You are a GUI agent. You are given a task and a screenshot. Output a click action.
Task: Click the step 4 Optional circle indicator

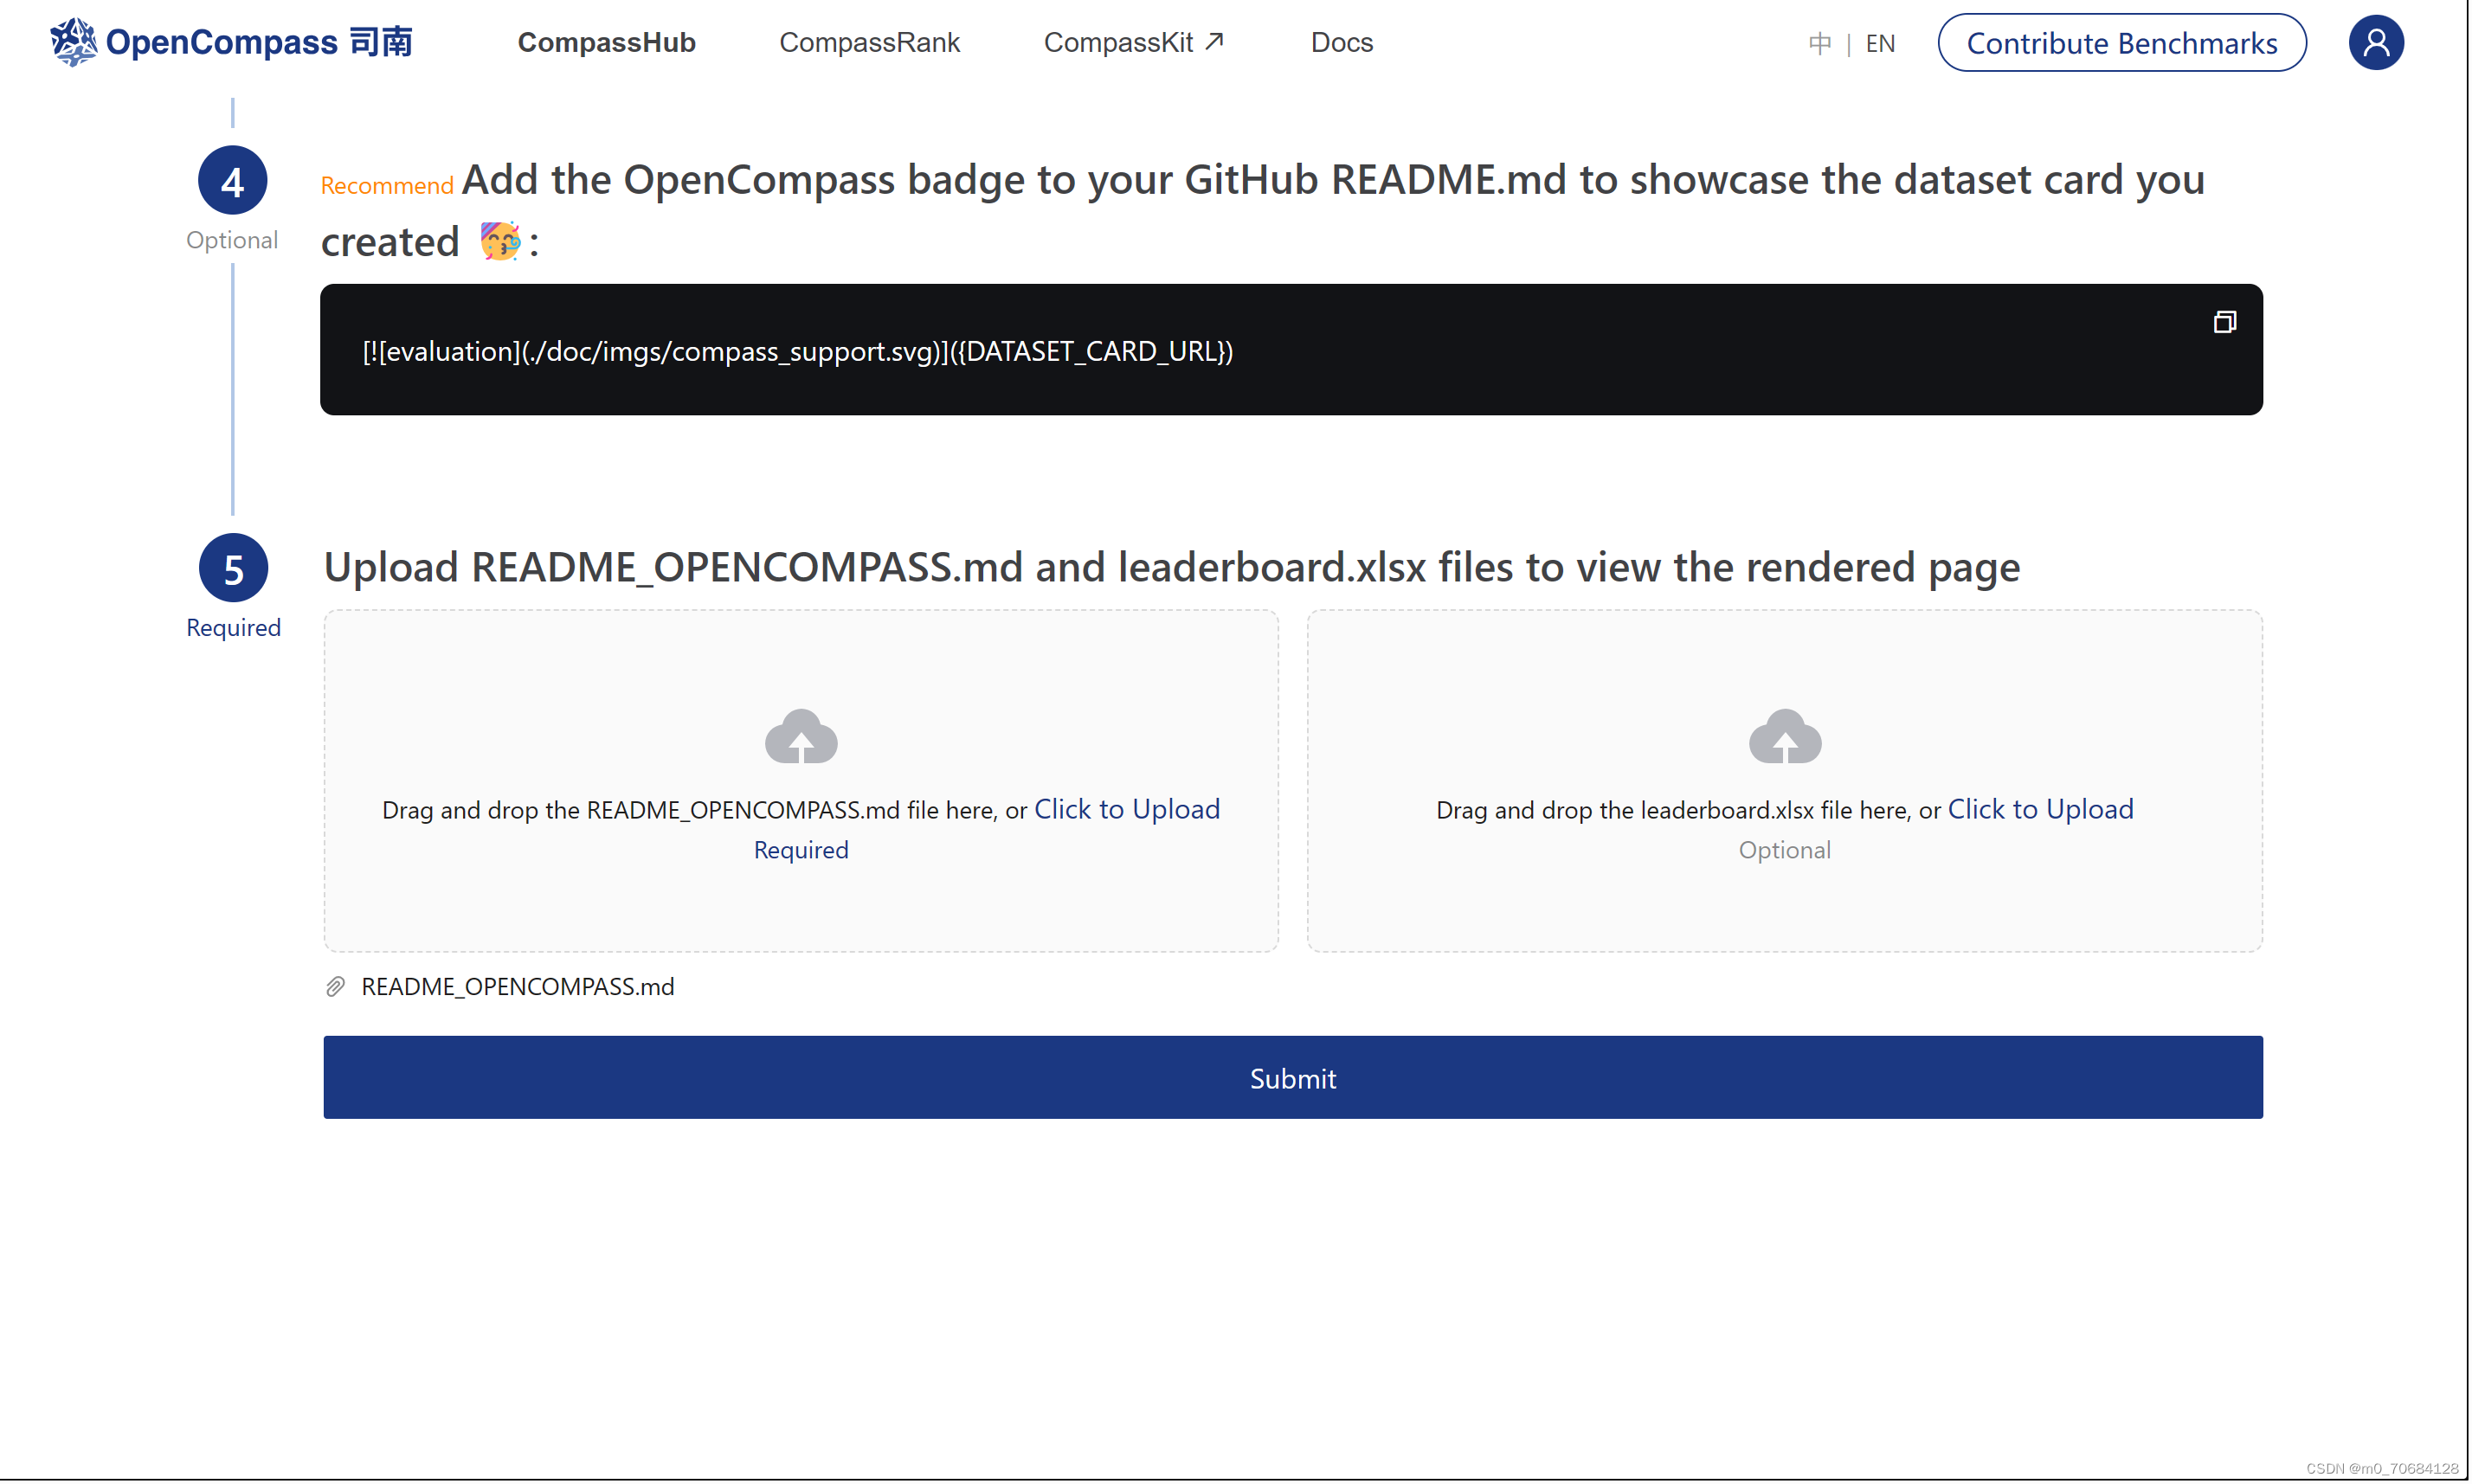point(232,180)
